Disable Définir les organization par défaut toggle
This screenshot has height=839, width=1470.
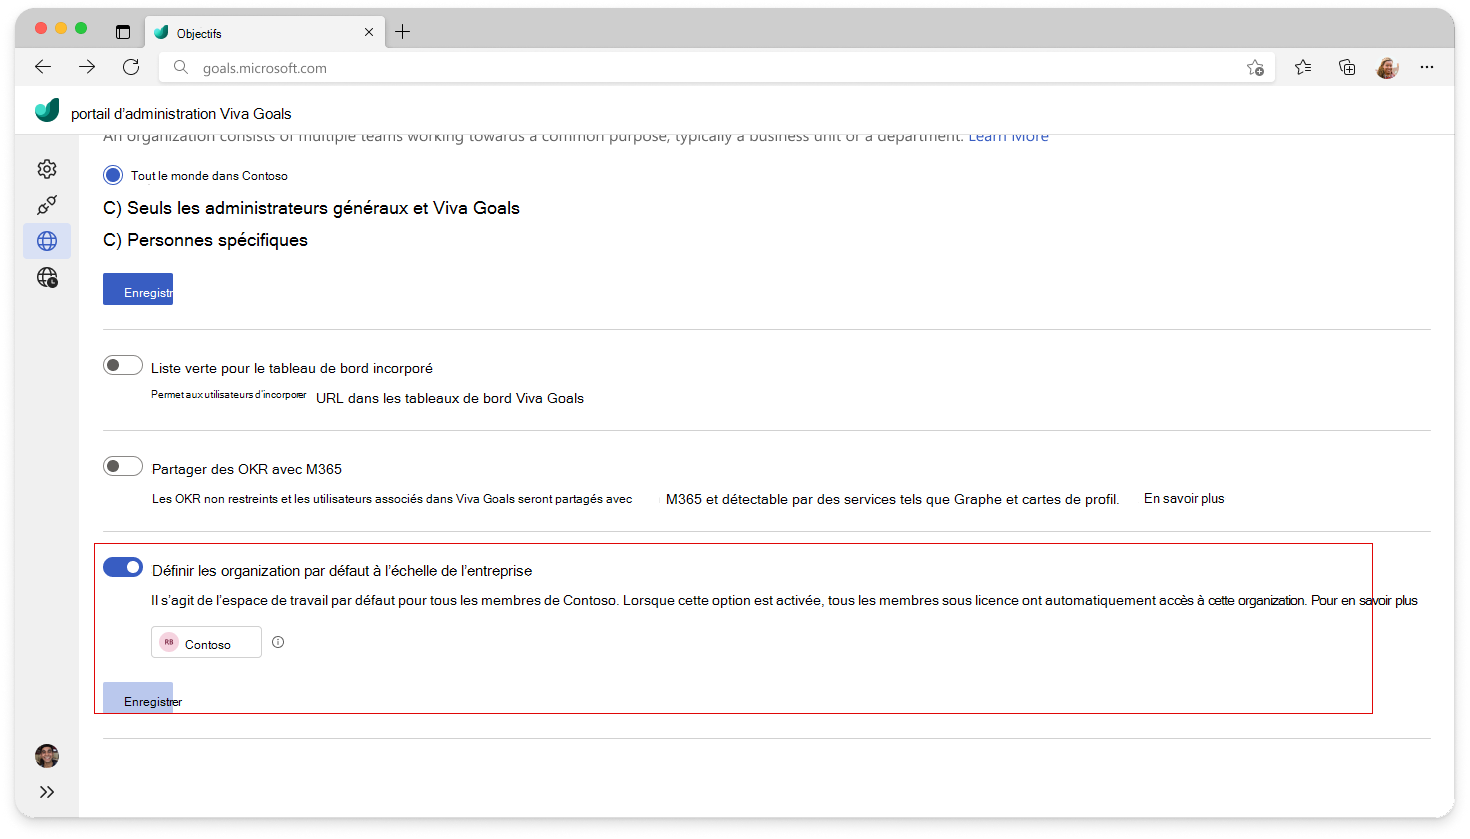click(x=123, y=567)
